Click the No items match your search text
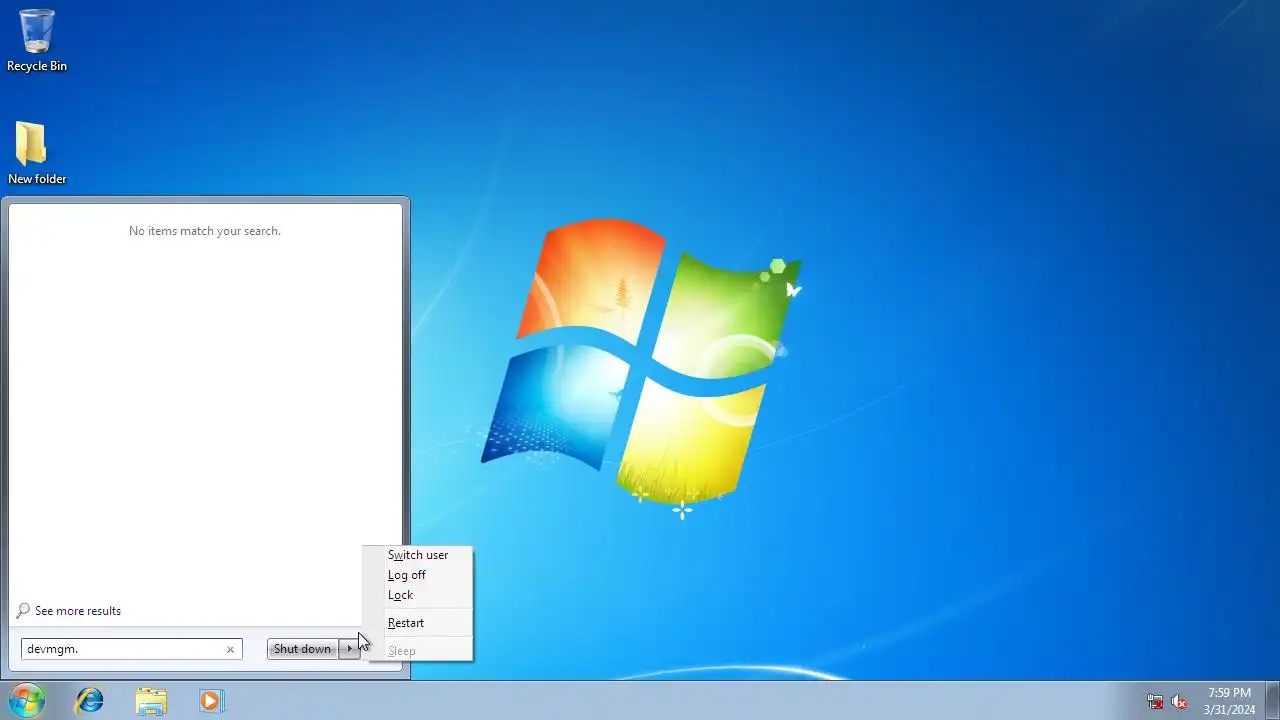This screenshot has width=1280, height=720. [205, 231]
